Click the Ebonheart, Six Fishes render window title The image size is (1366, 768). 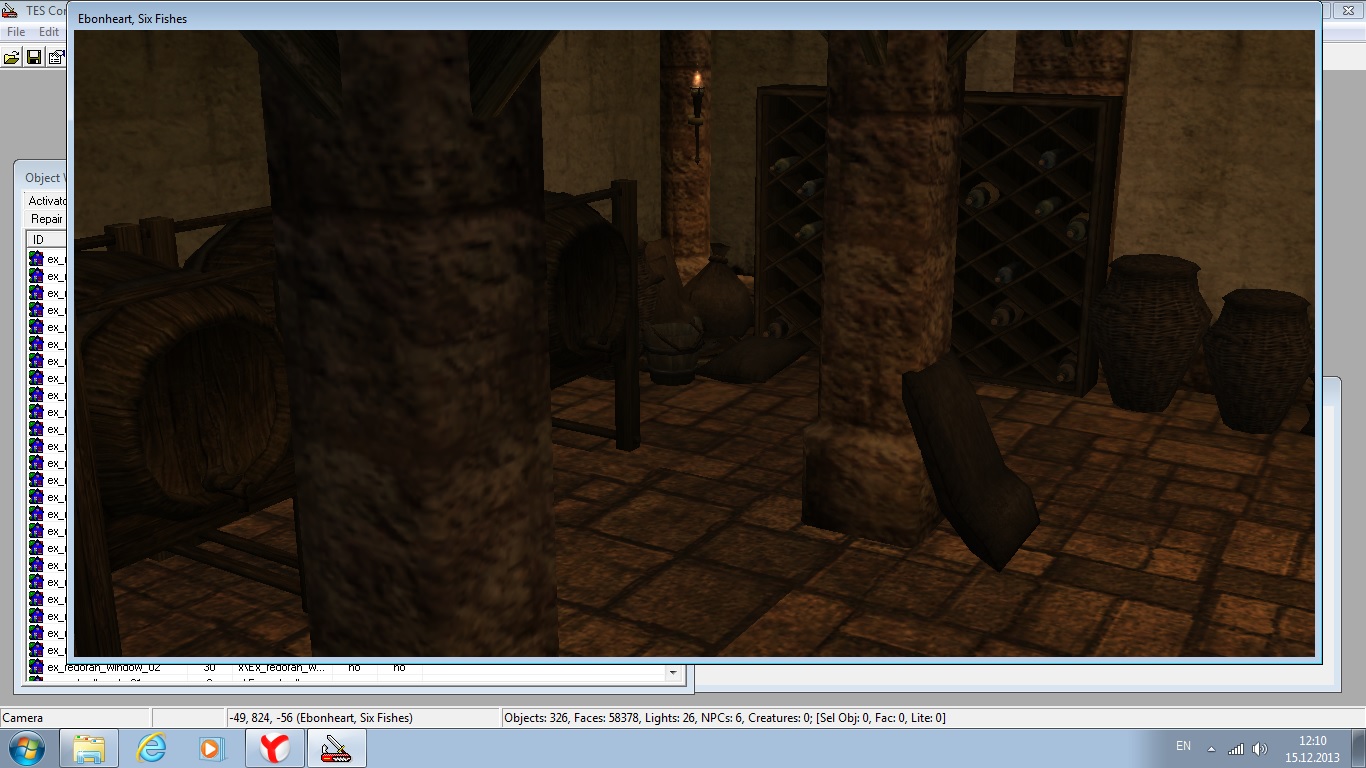click(133, 19)
